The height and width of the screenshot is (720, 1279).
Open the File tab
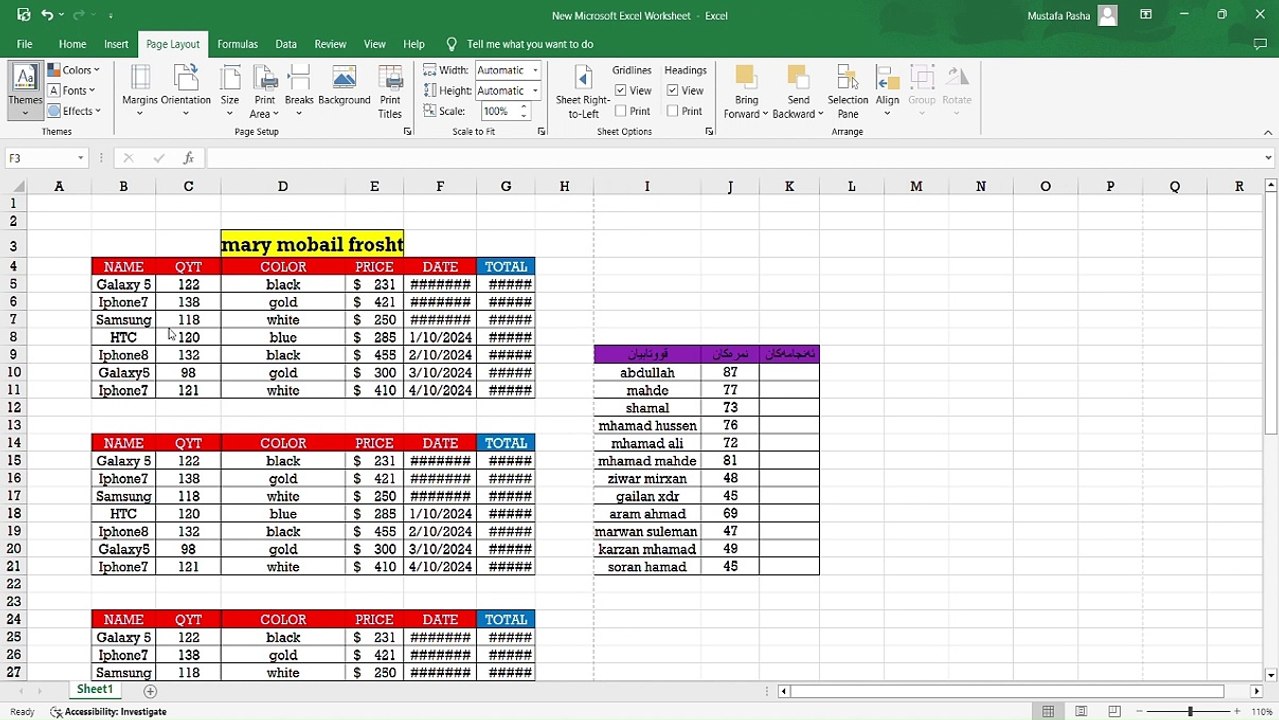(24, 44)
